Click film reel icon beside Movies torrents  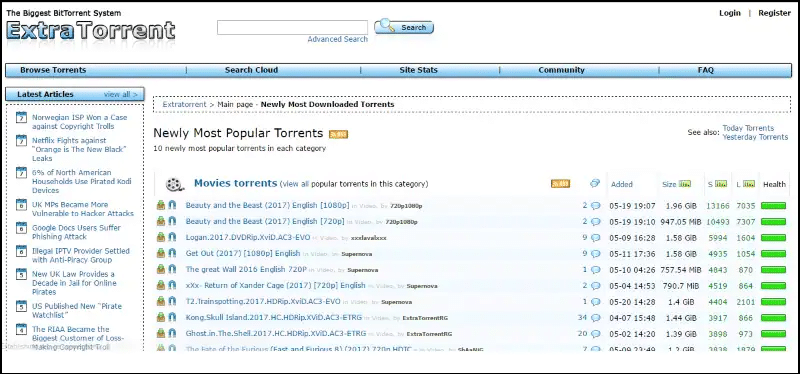tap(174, 184)
